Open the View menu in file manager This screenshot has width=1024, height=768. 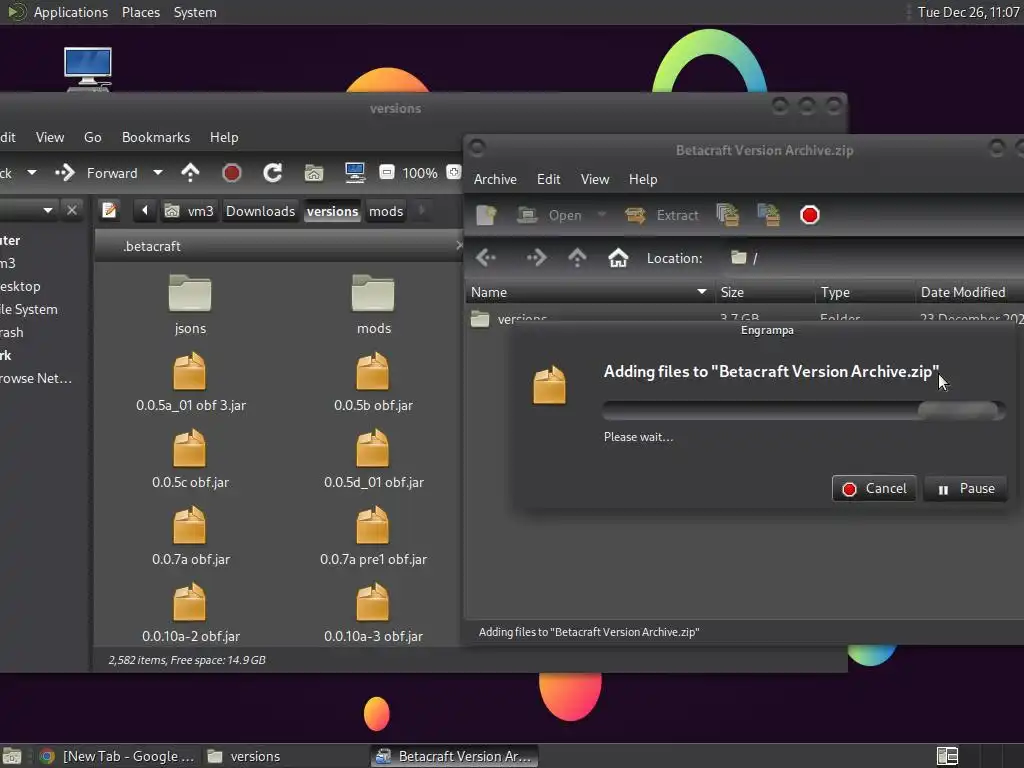[x=50, y=137]
